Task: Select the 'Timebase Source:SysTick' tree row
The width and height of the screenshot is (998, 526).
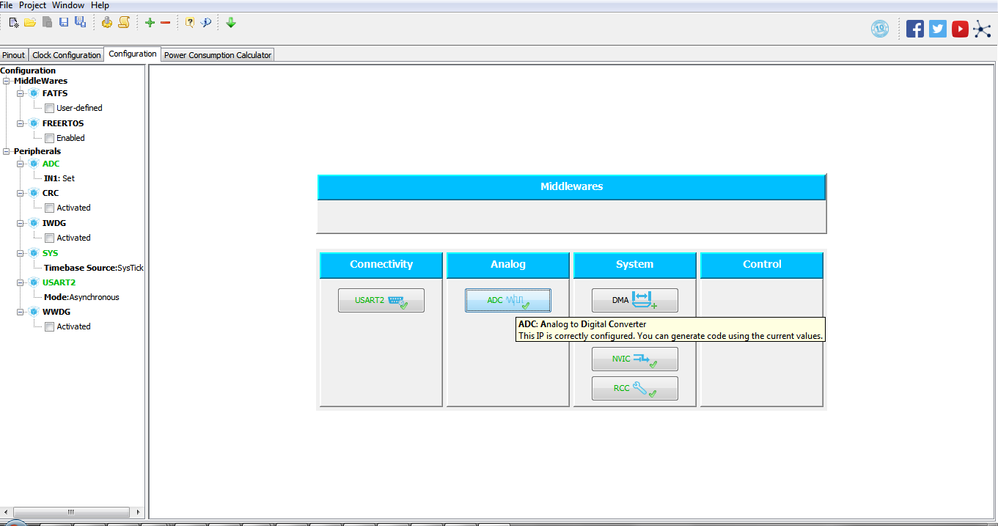Action: (94, 268)
